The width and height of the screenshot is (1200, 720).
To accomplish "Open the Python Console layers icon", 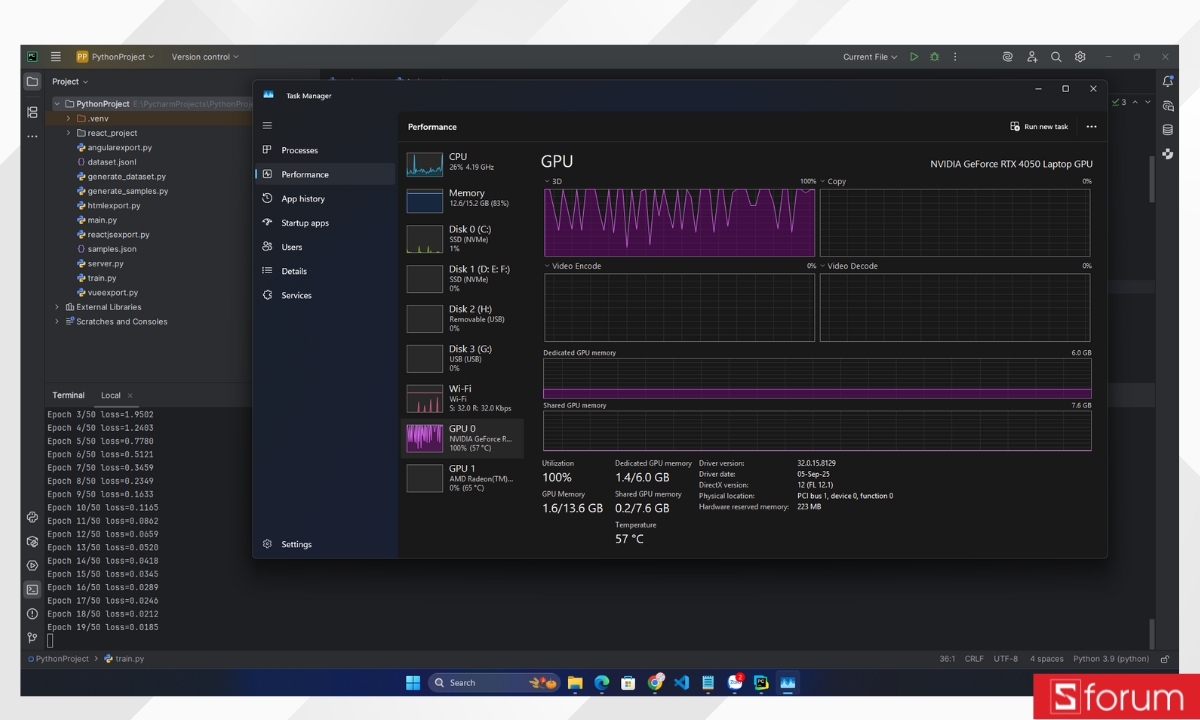I will point(32,541).
